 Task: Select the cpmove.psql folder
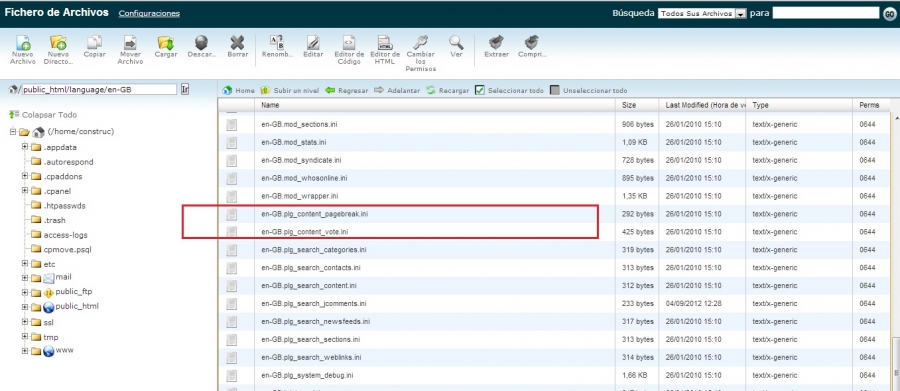[67, 249]
